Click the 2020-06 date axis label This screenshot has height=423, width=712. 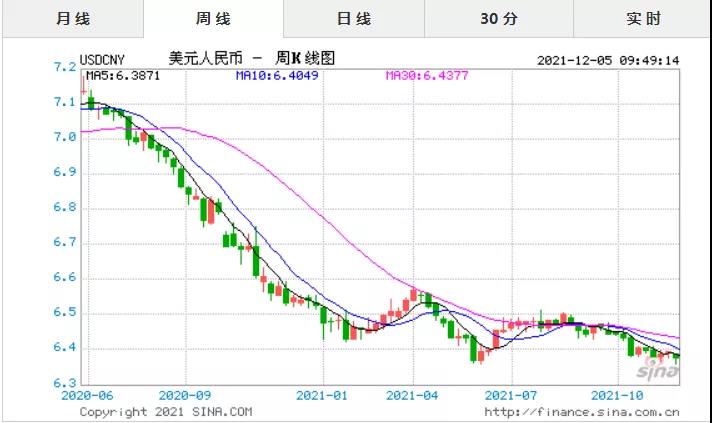pos(84,395)
